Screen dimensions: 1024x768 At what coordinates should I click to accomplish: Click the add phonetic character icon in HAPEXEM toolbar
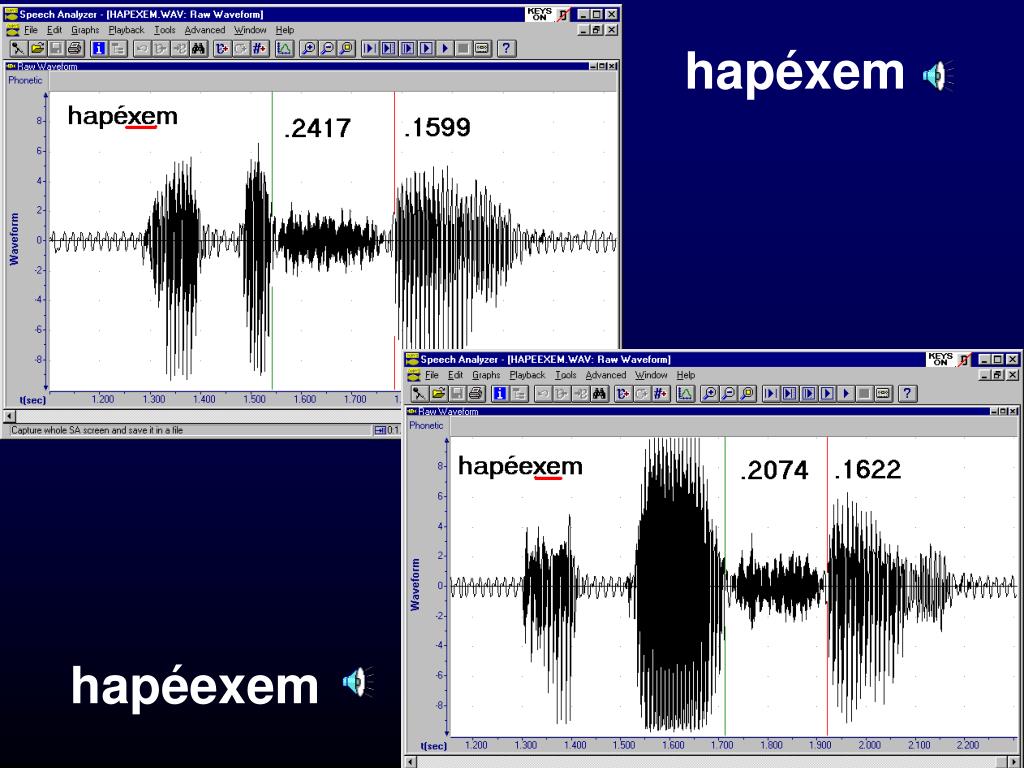point(222,48)
